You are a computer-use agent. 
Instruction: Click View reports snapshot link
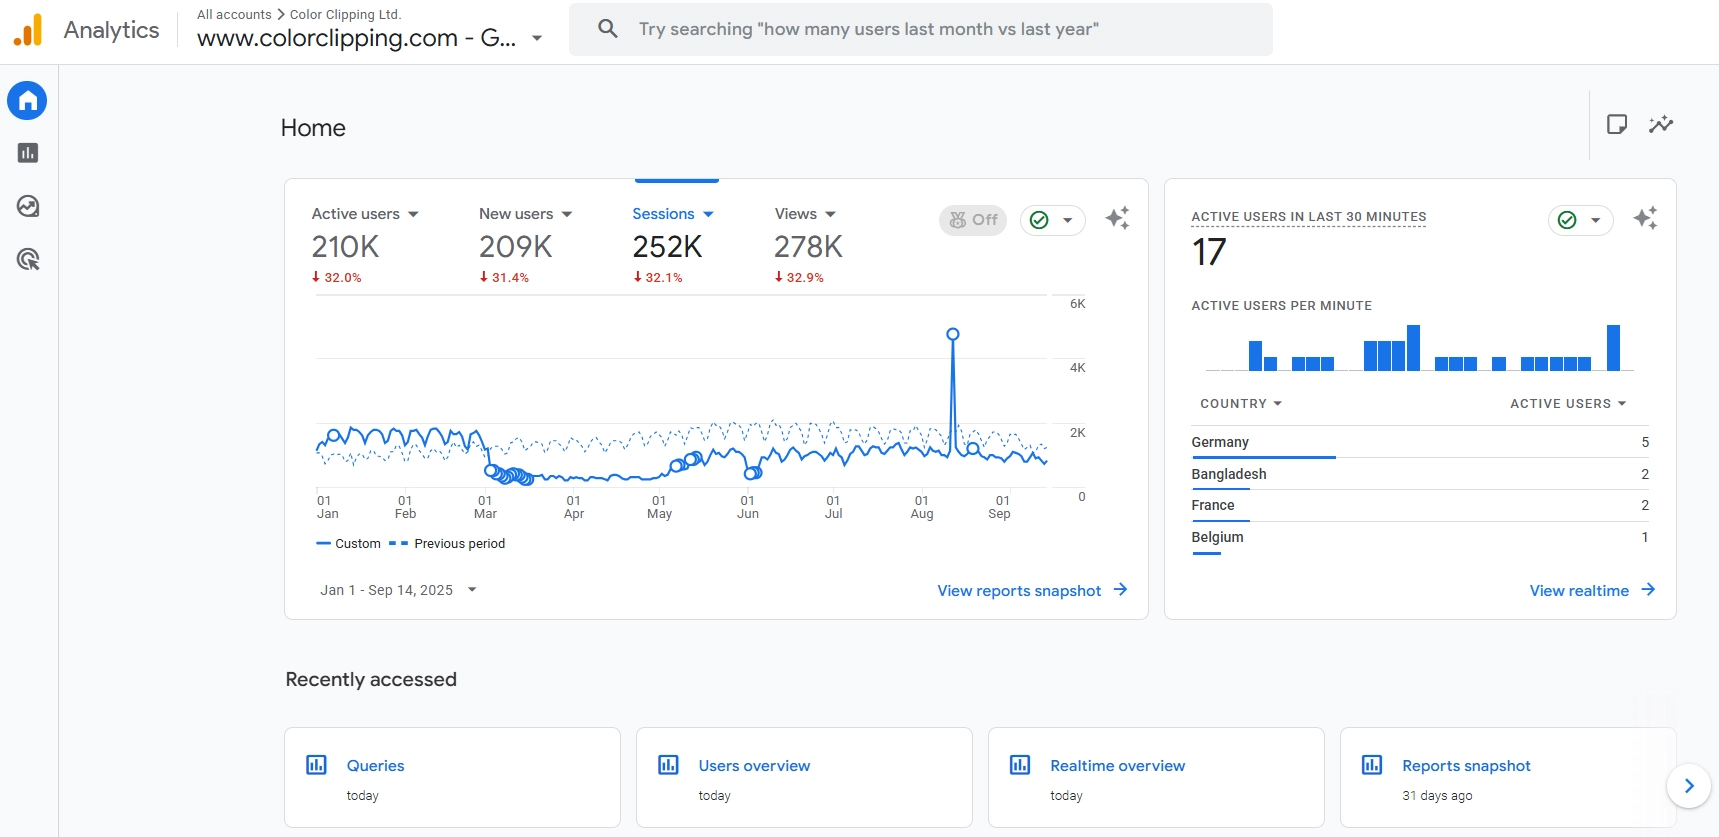pos(1031,591)
